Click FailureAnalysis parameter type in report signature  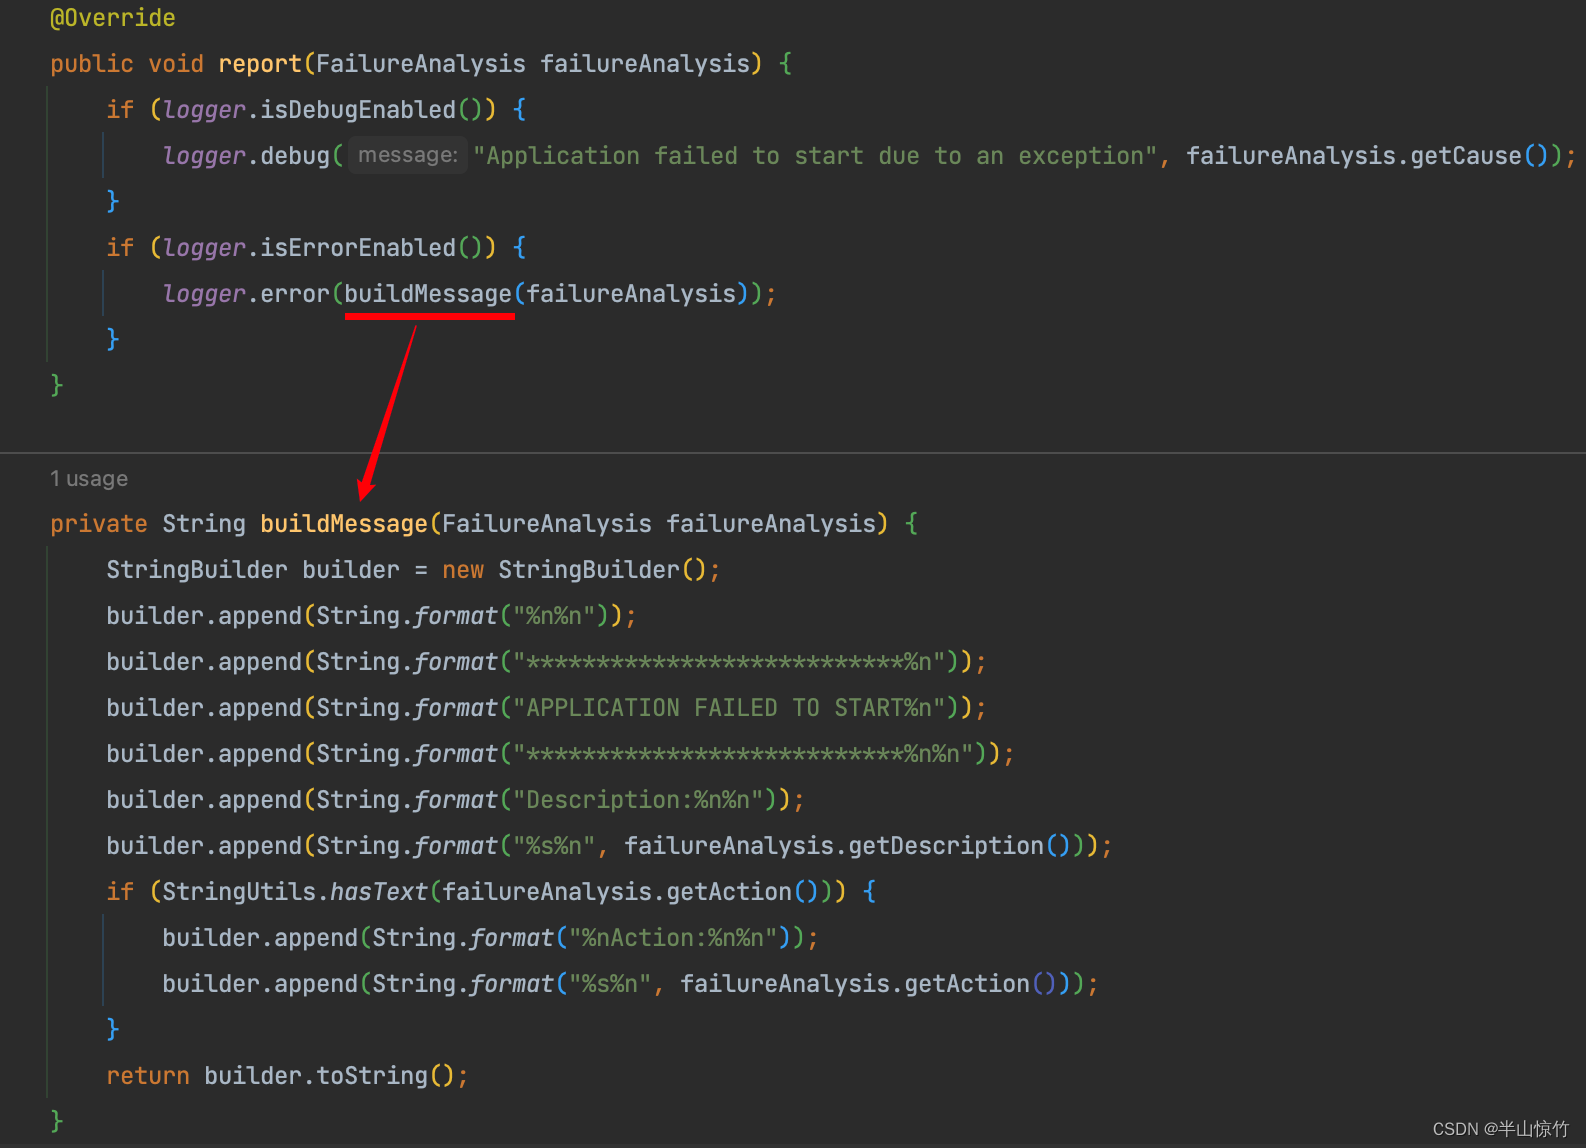(421, 64)
